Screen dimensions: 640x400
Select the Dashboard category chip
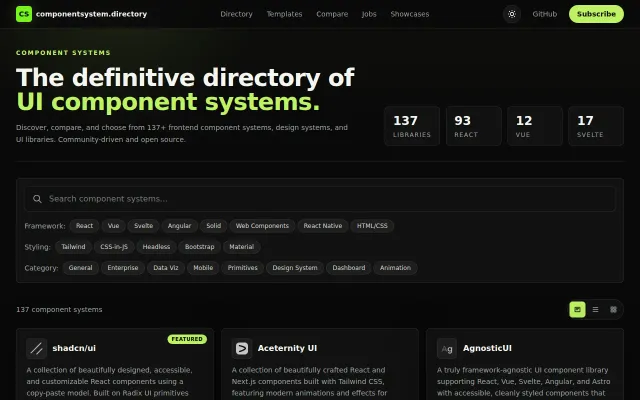pos(349,268)
